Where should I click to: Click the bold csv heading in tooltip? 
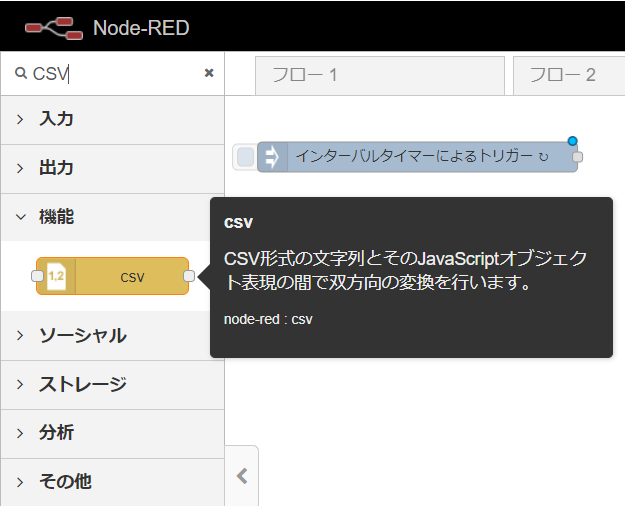click(x=238, y=222)
